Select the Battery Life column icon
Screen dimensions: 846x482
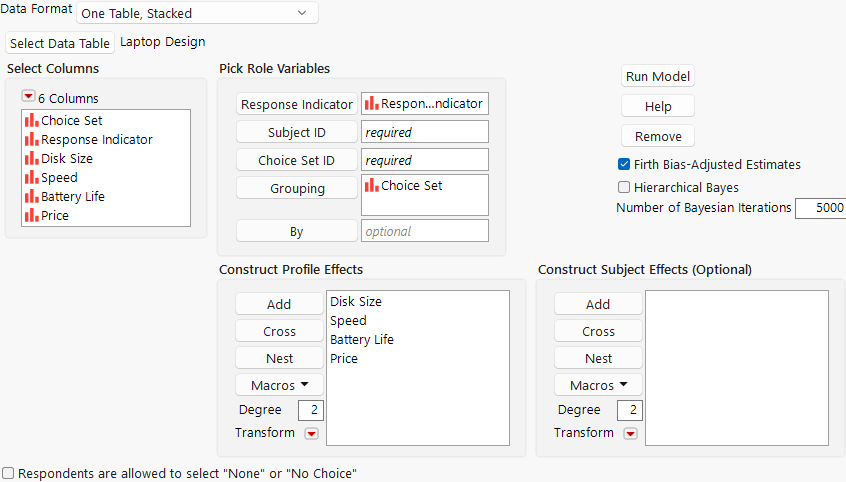click(x=32, y=196)
